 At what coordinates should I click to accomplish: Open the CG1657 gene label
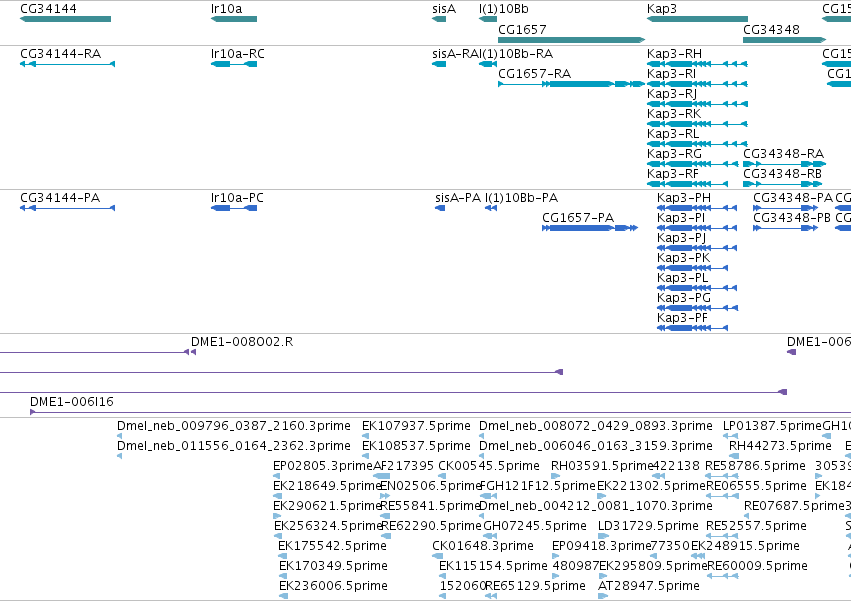point(522,29)
